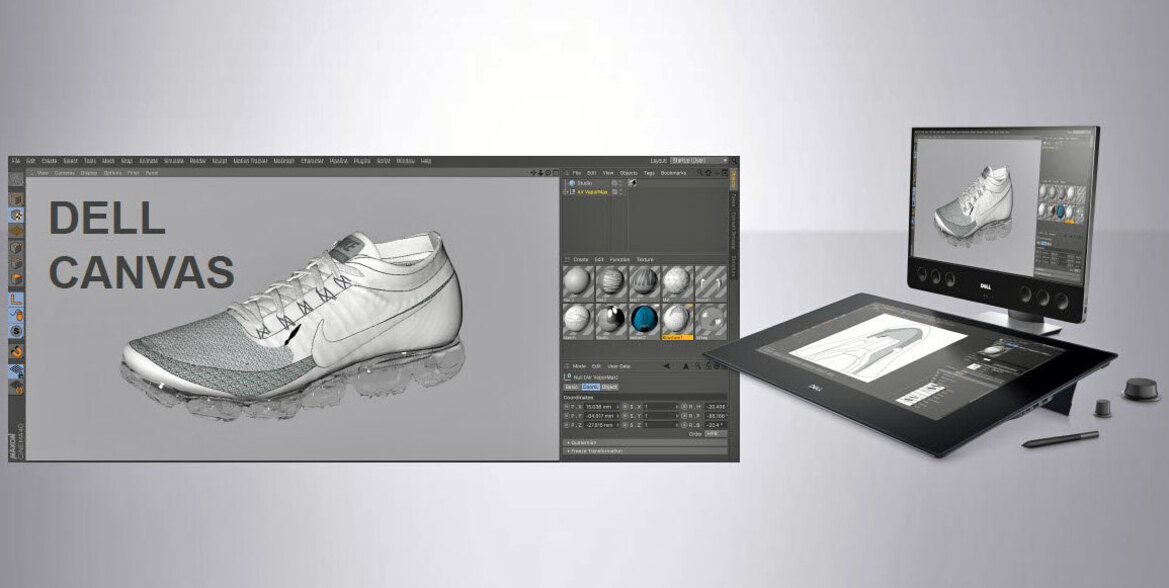Open the Layout dropdown showing Startup
Screen dimensions: 1169x588
click(698, 160)
